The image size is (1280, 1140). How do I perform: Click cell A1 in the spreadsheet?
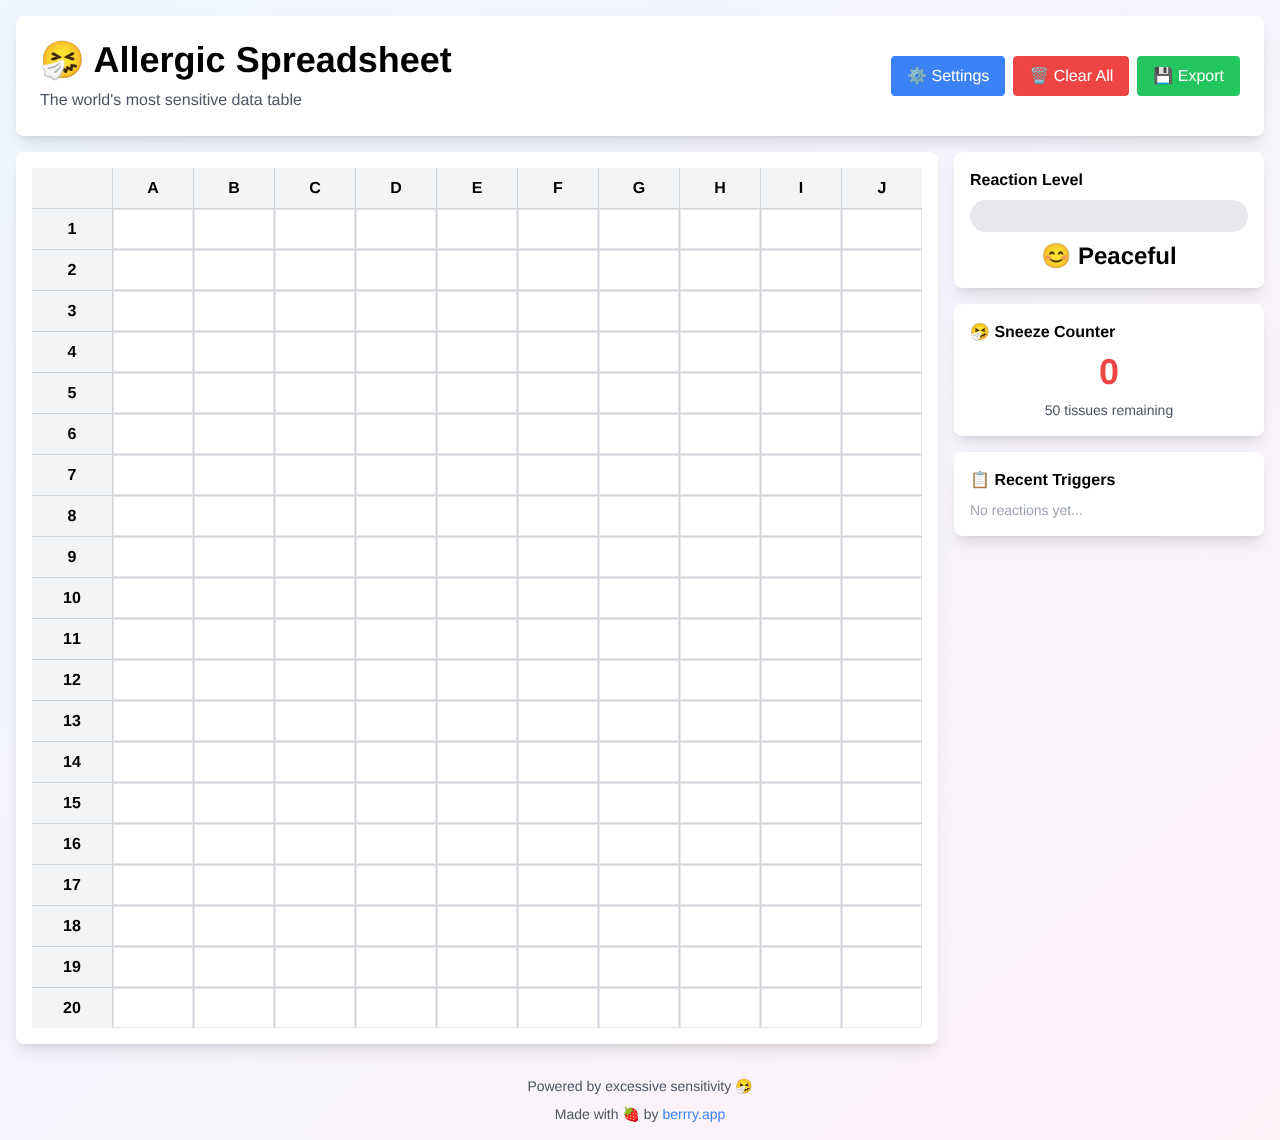pyautogui.click(x=152, y=229)
